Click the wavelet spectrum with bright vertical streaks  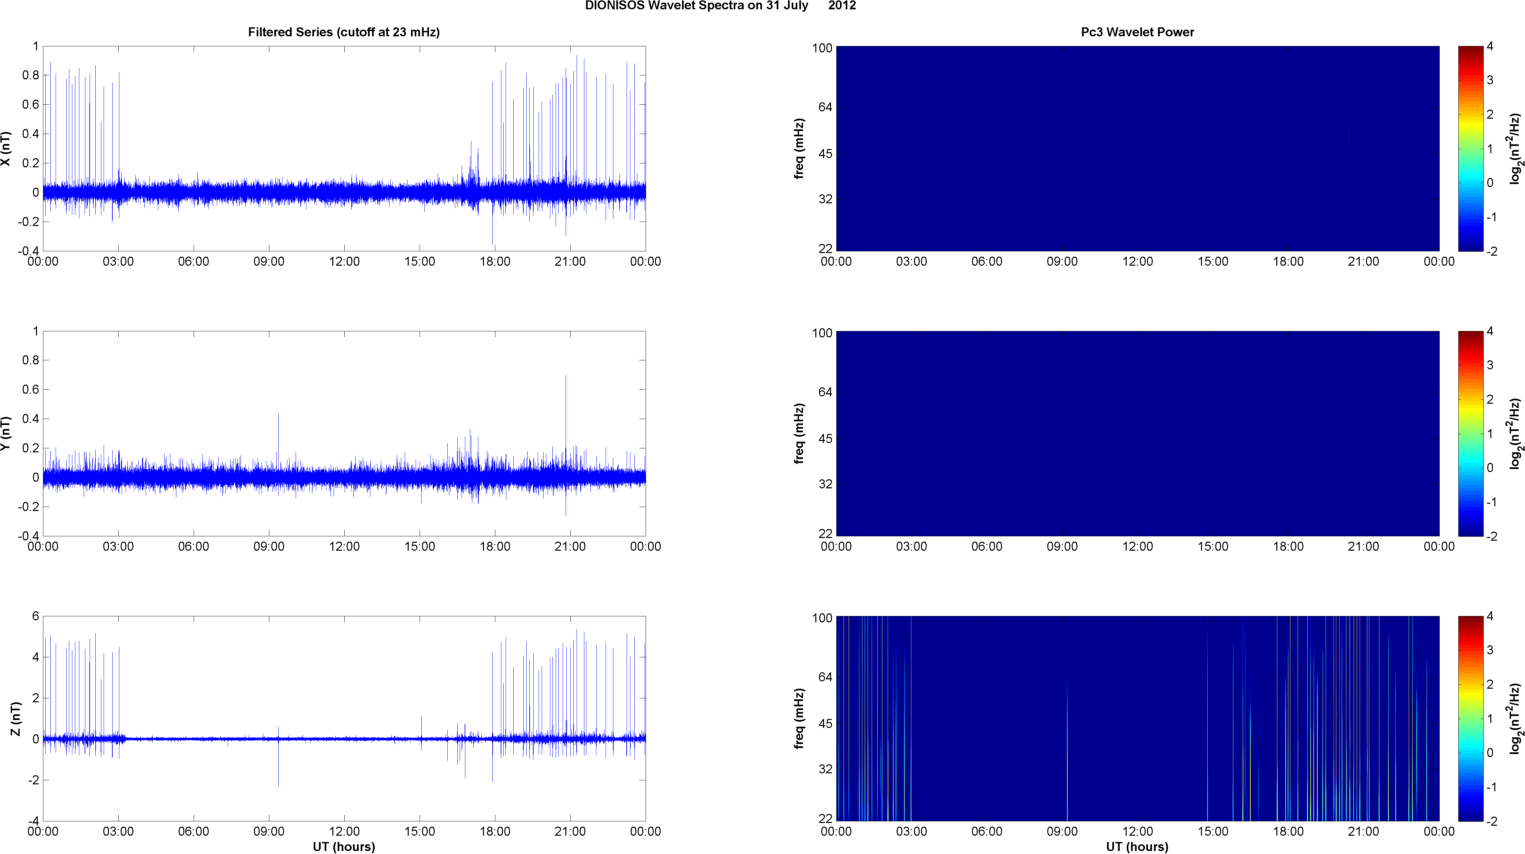pos(1137,719)
